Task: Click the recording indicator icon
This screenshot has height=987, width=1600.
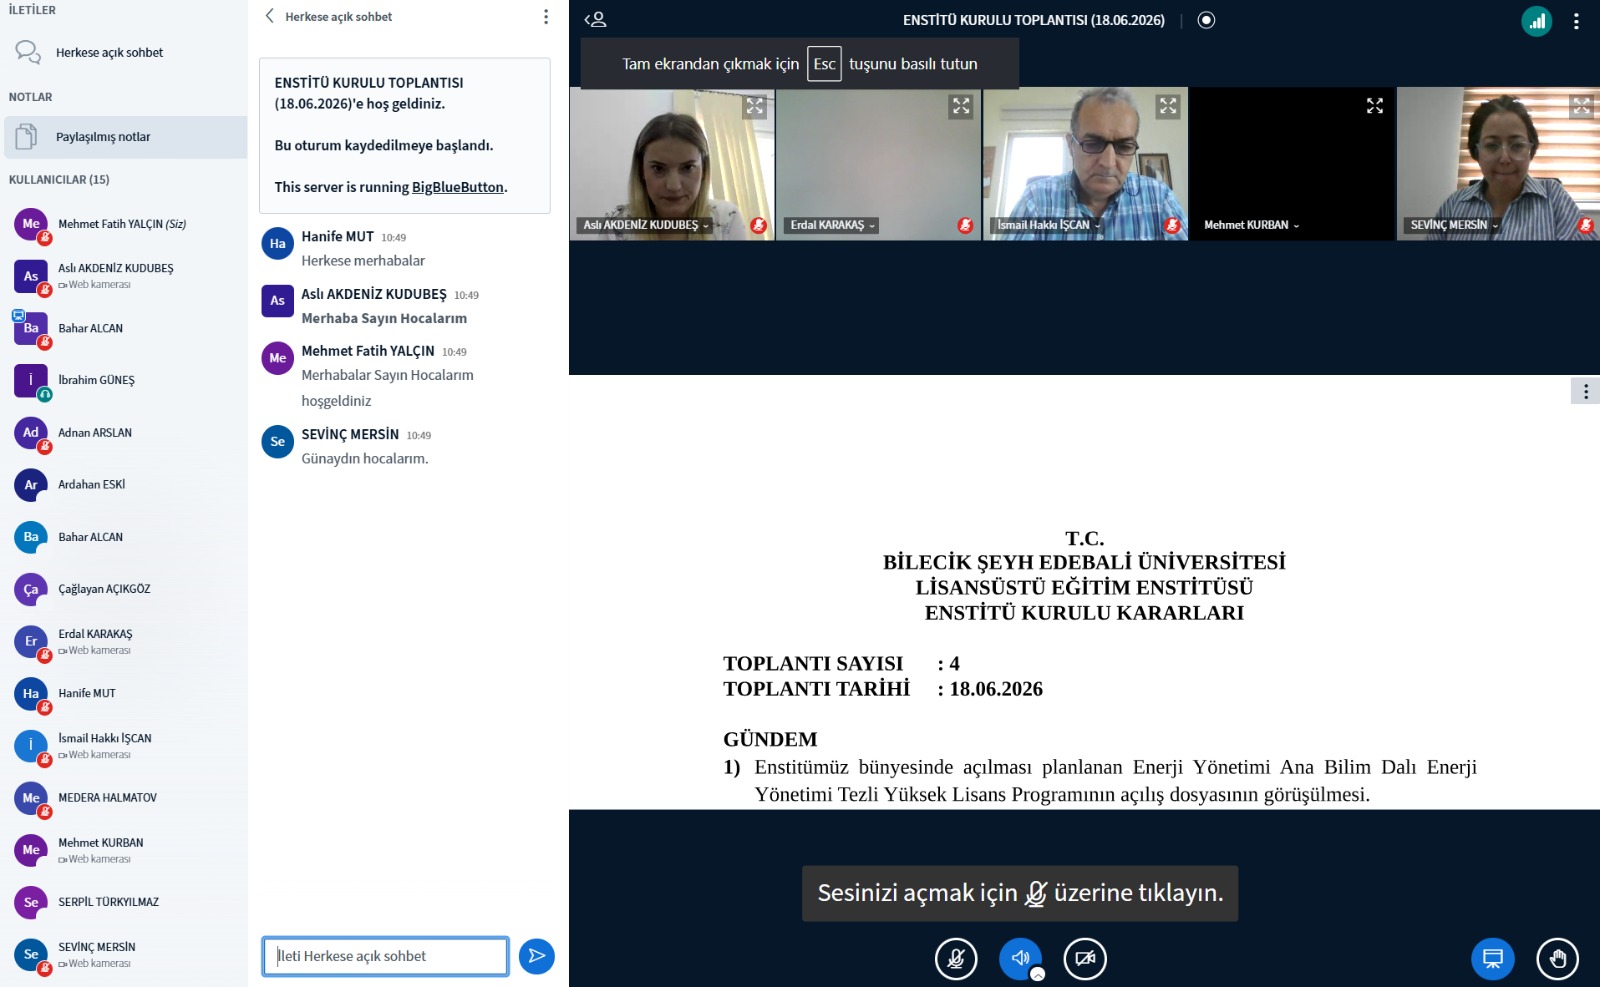Action: tap(1206, 20)
